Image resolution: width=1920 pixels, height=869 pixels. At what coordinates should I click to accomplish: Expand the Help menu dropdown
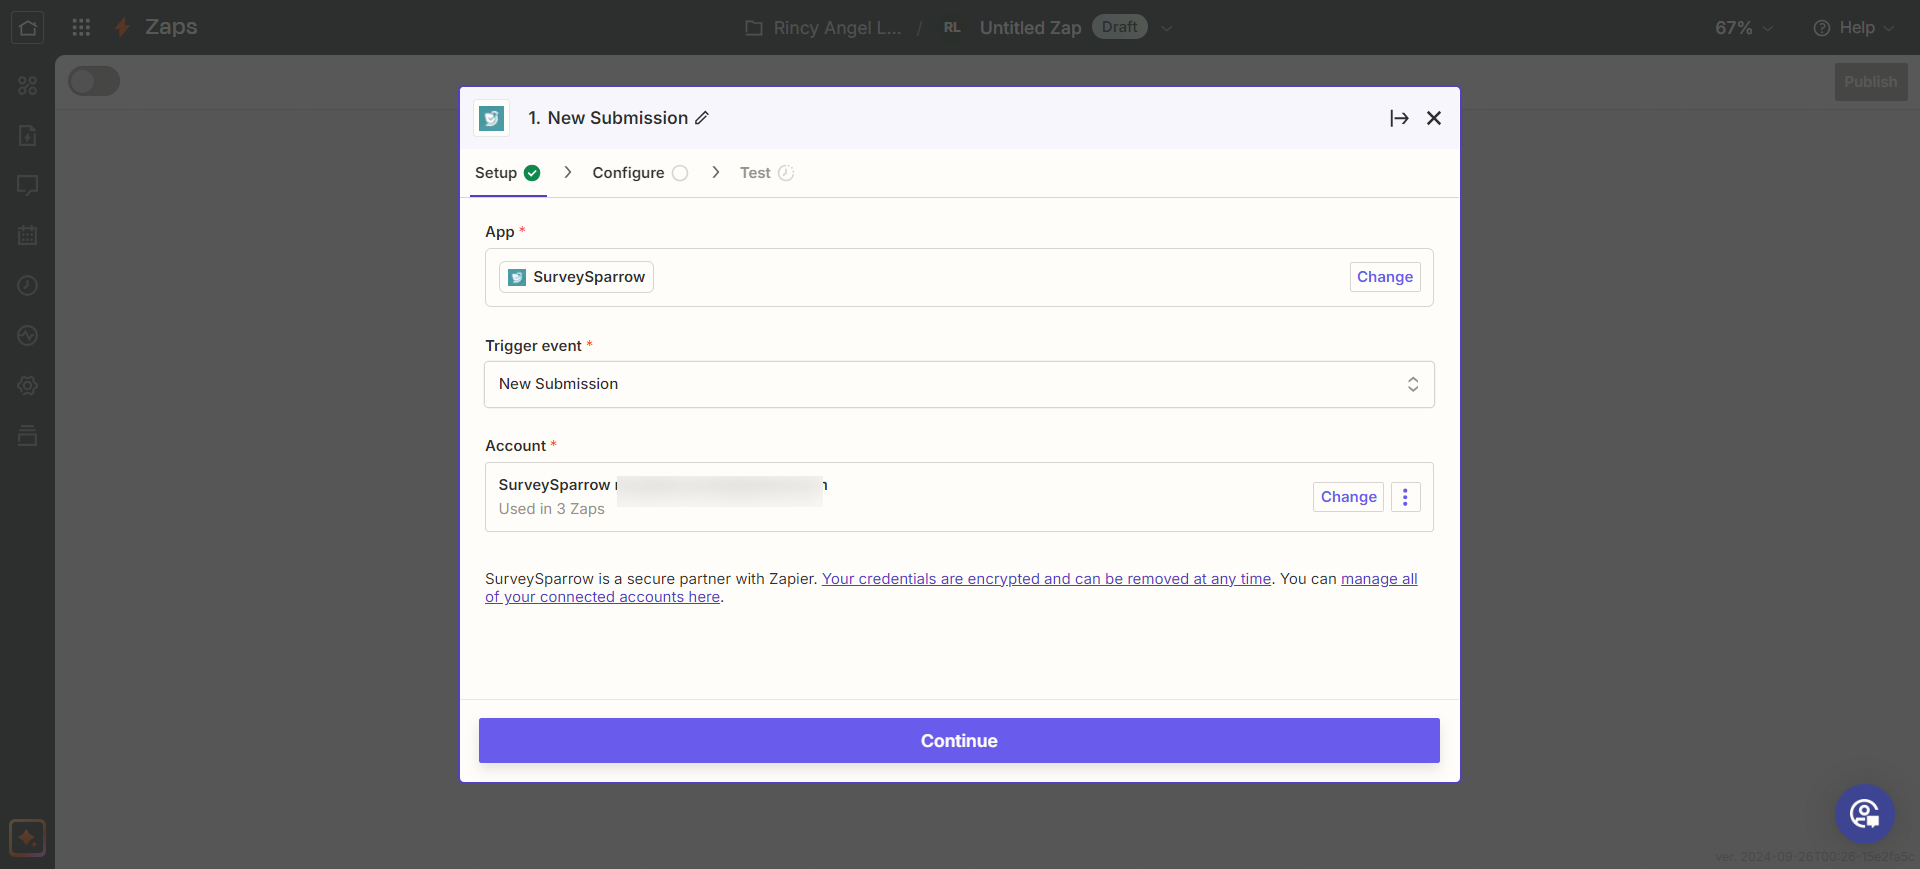(x=1853, y=28)
